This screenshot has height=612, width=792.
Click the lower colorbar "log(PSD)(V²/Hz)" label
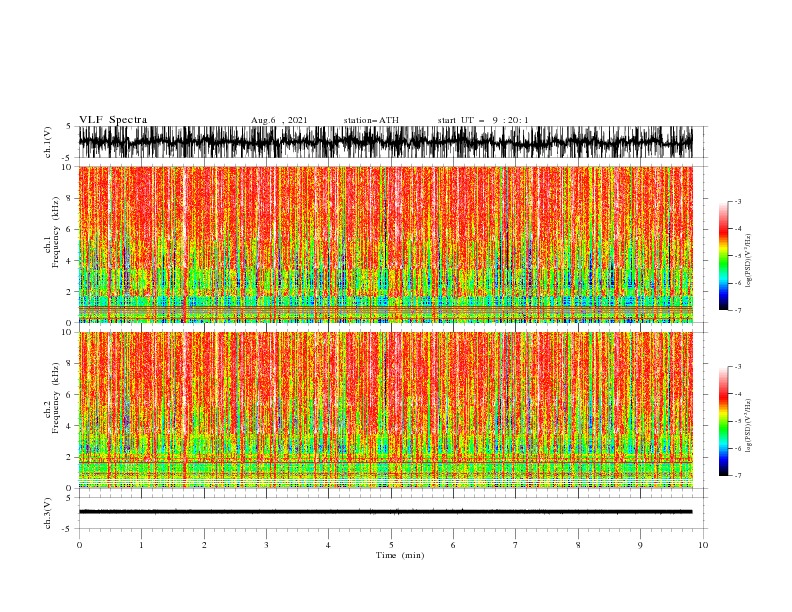749,425
